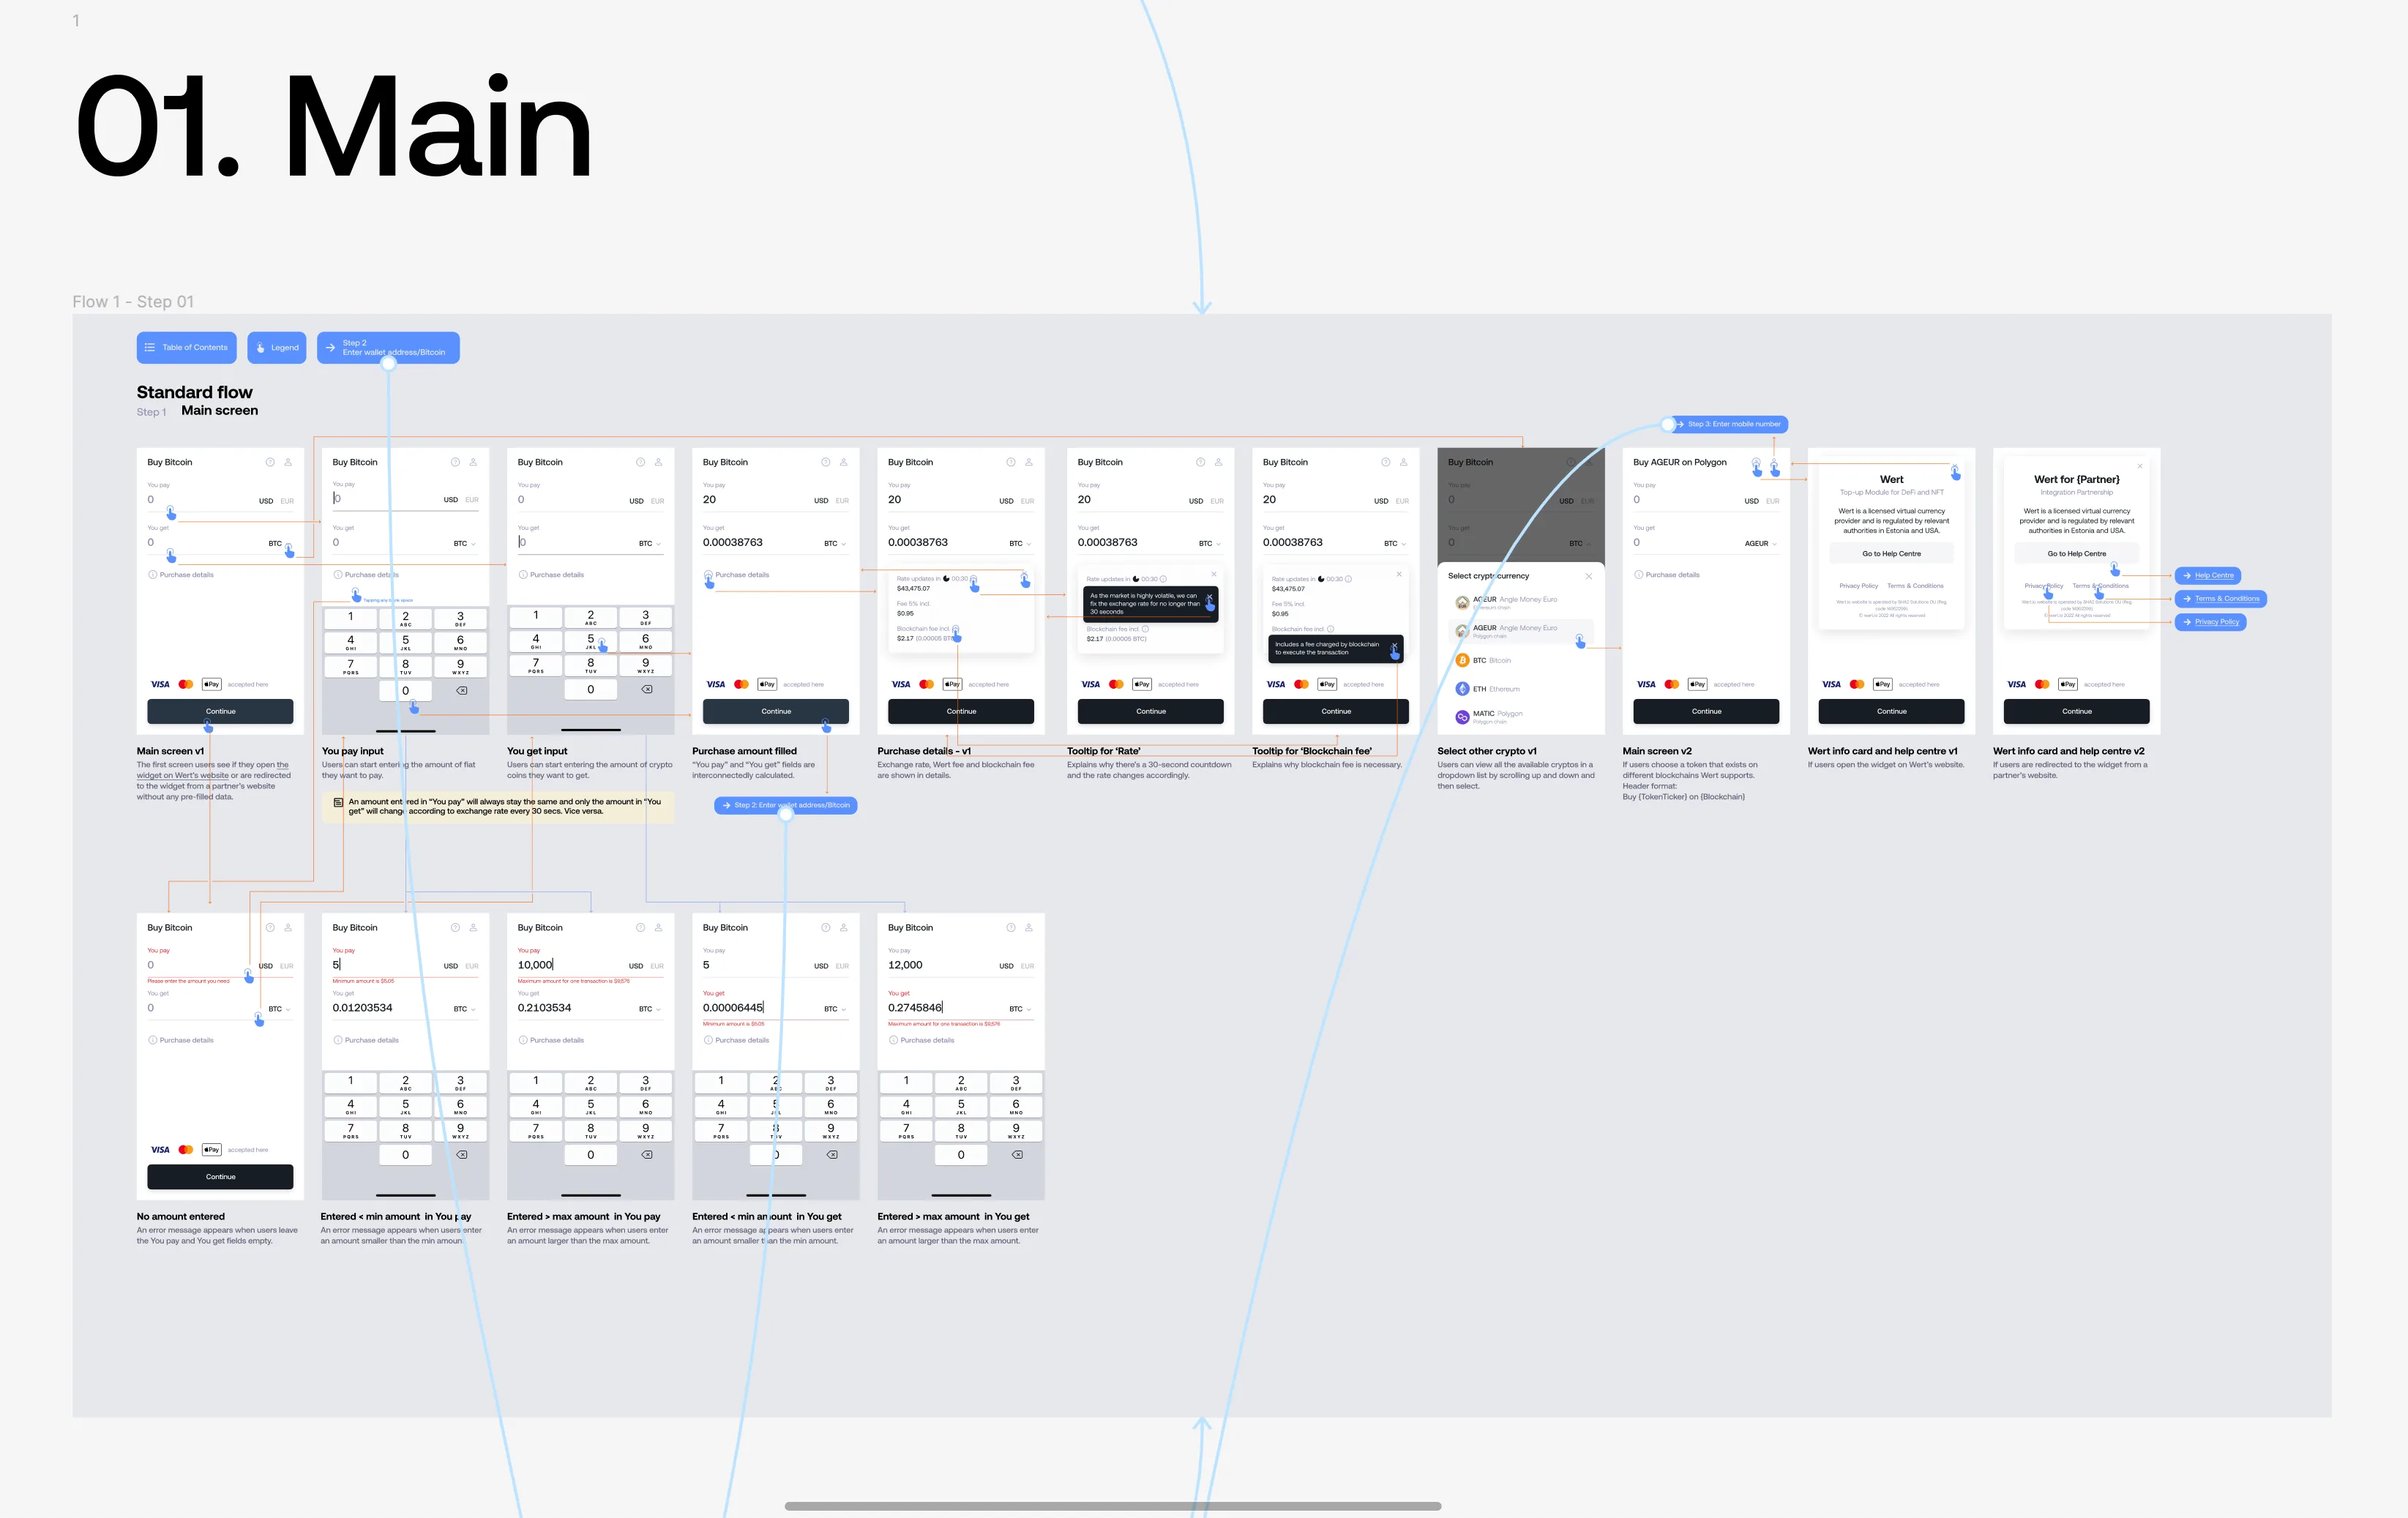Open 'Go to Help Centre'

coord(1890,553)
